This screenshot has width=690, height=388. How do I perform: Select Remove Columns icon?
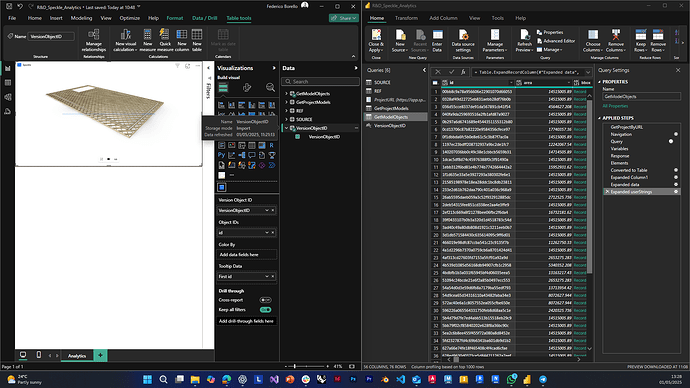(x=616, y=40)
